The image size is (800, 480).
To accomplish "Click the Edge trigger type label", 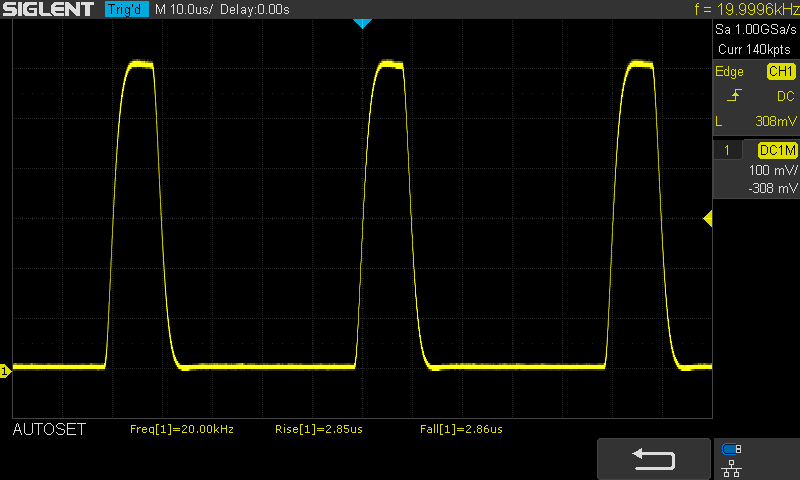I will click(x=729, y=71).
